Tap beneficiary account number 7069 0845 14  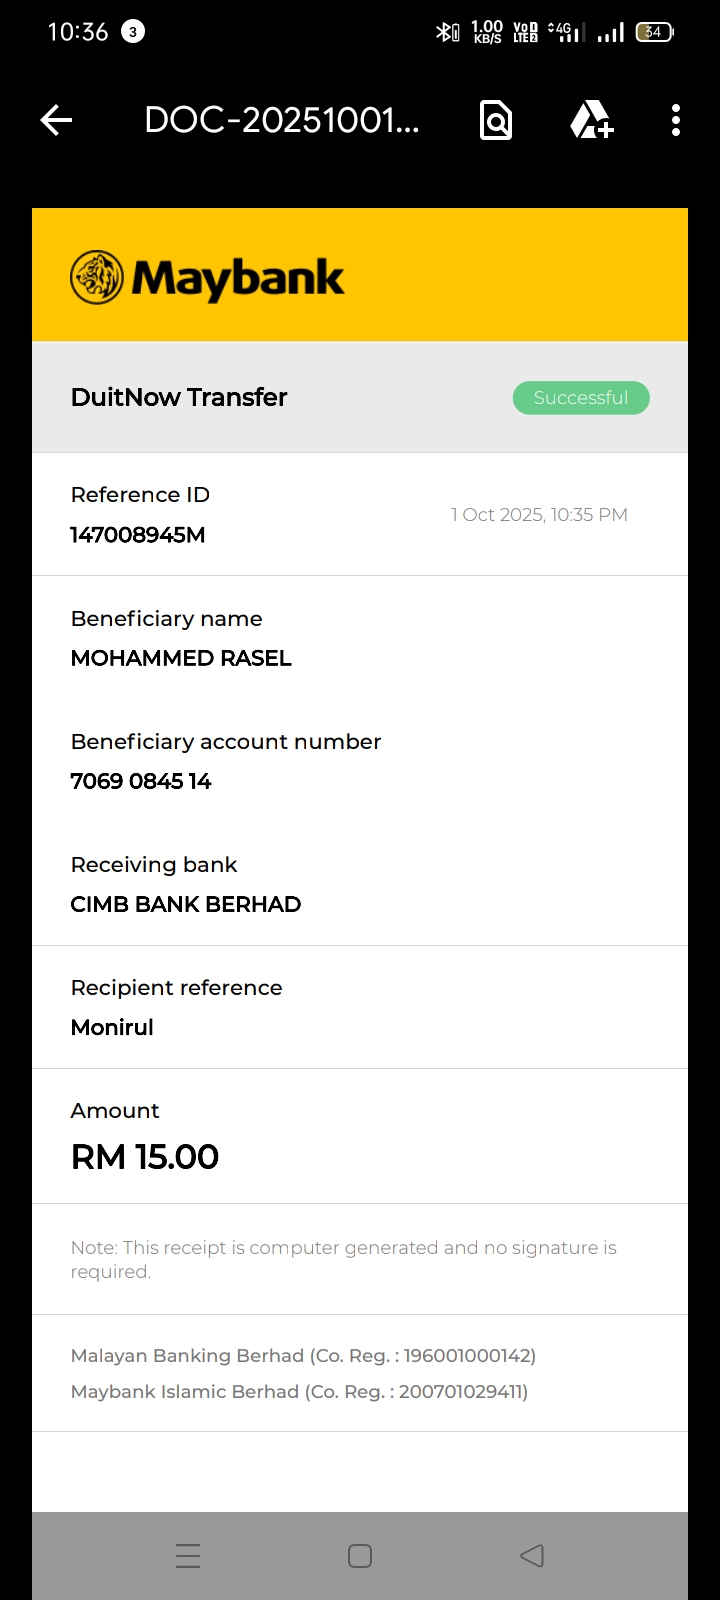(141, 781)
